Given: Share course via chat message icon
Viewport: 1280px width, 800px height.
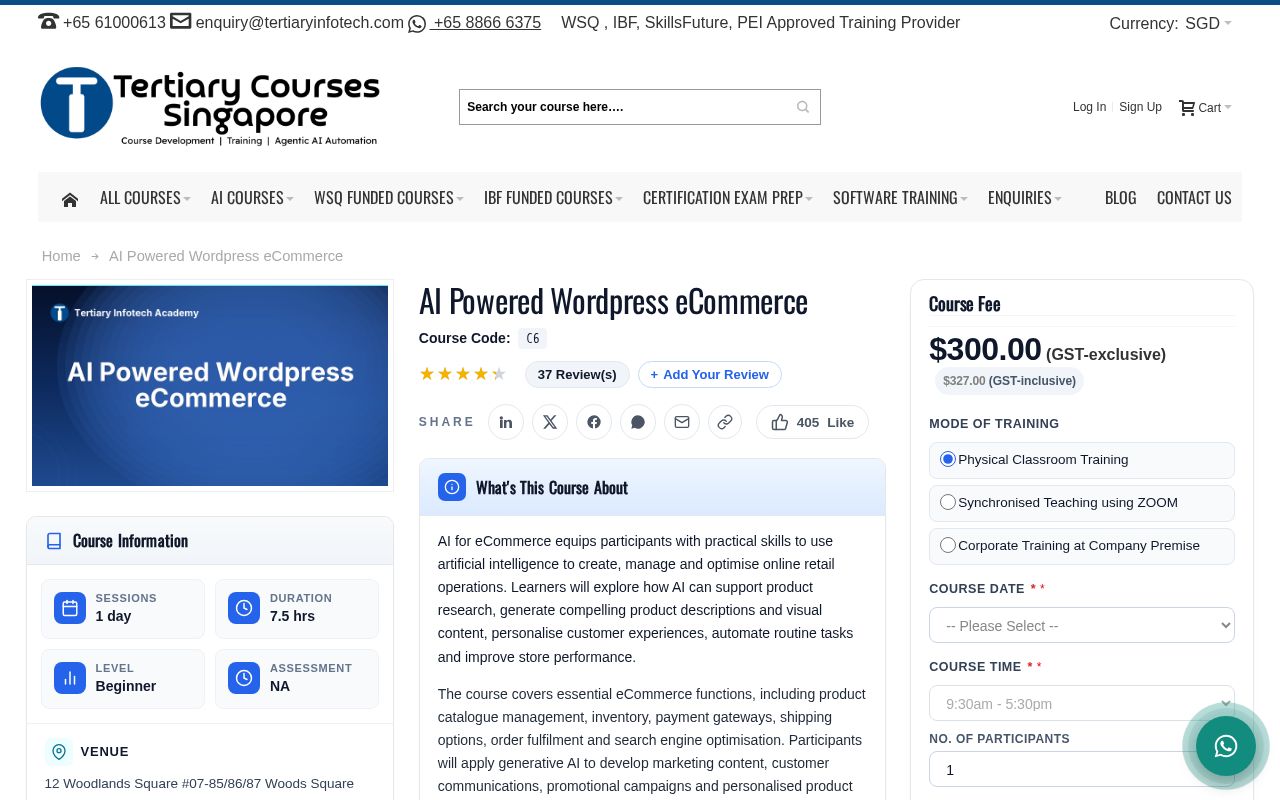Looking at the screenshot, I should coord(638,422).
